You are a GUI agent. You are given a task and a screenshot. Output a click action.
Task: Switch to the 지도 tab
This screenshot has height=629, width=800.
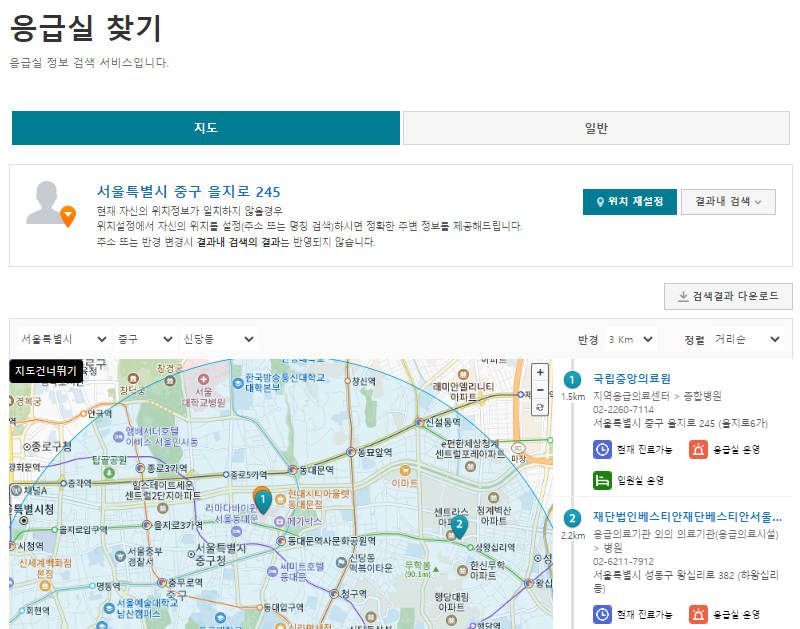[x=206, y=128]
